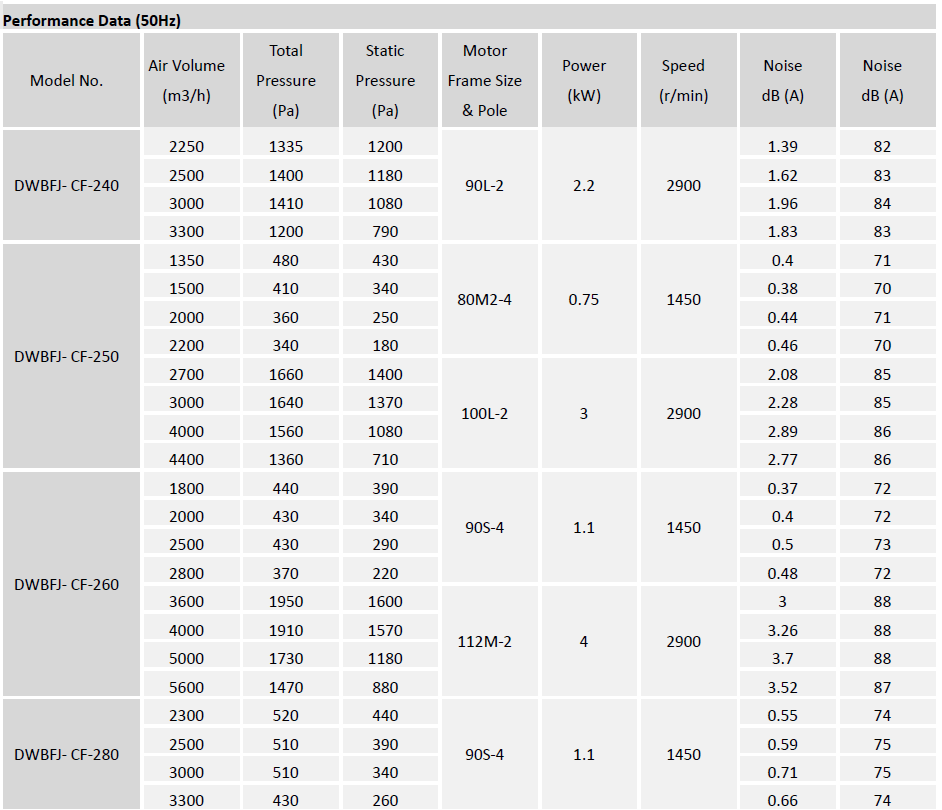Click the Performance Data (50Hz) title
This screenshot has width=942, height=810.
[92, 19]
